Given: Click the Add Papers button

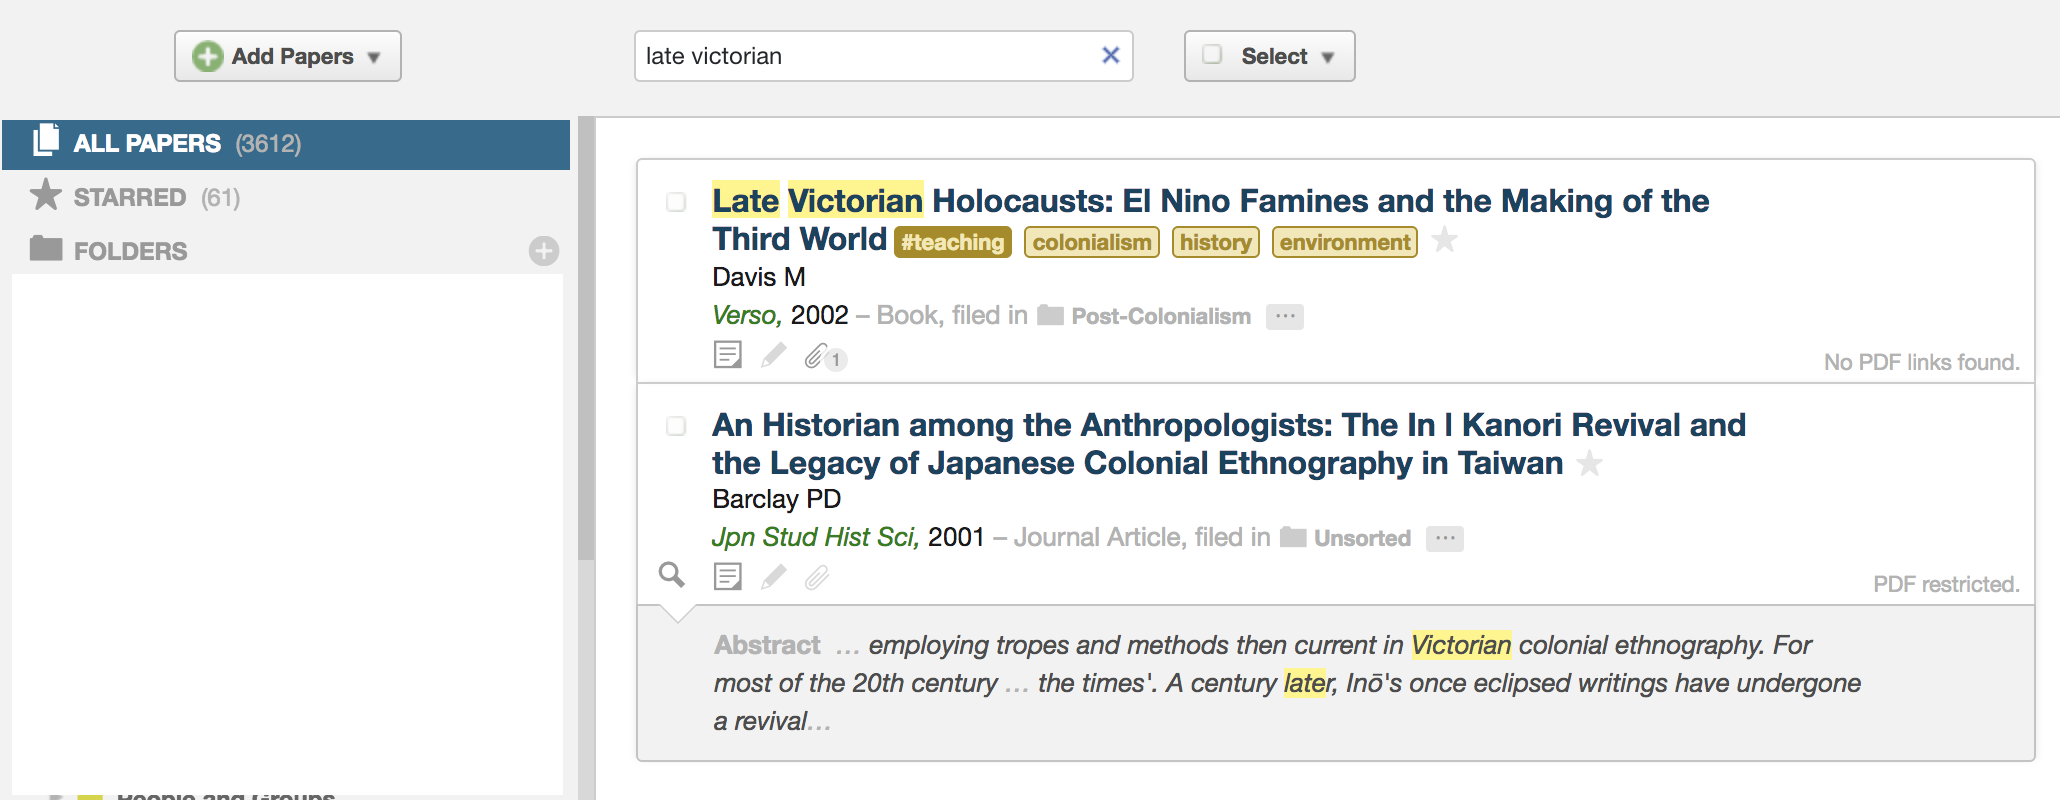Looking at the screenshot, I should tap(288, 56).
